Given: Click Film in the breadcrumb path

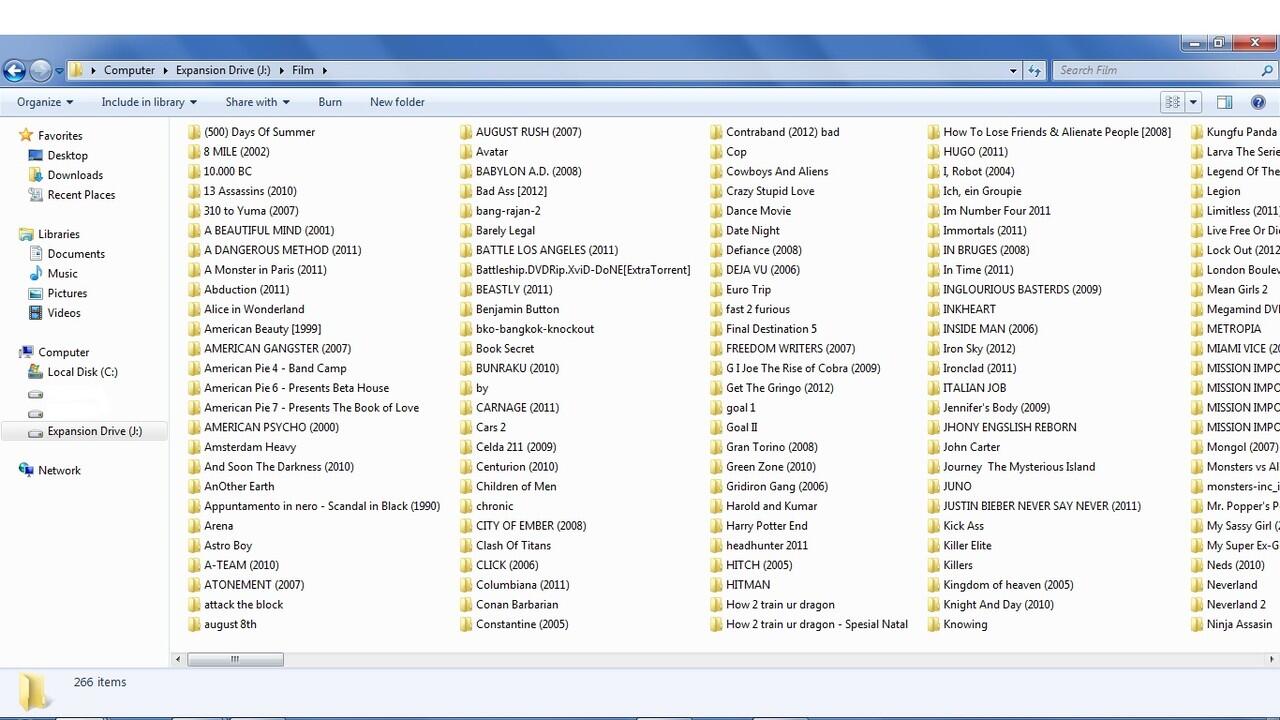Looking at the screenshot, I should (303, 70).
